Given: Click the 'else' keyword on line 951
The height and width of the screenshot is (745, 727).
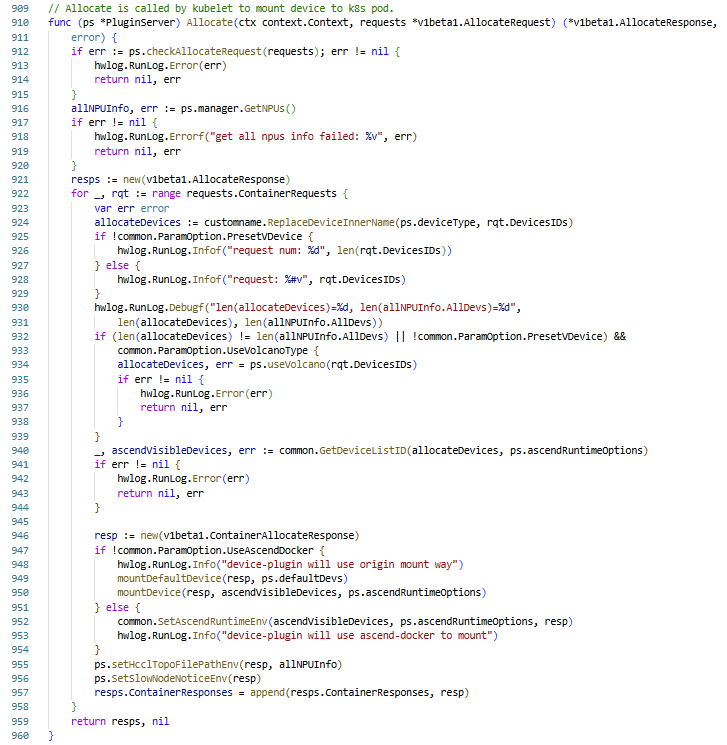Looking at the screenshot, I should pos(117,608).
